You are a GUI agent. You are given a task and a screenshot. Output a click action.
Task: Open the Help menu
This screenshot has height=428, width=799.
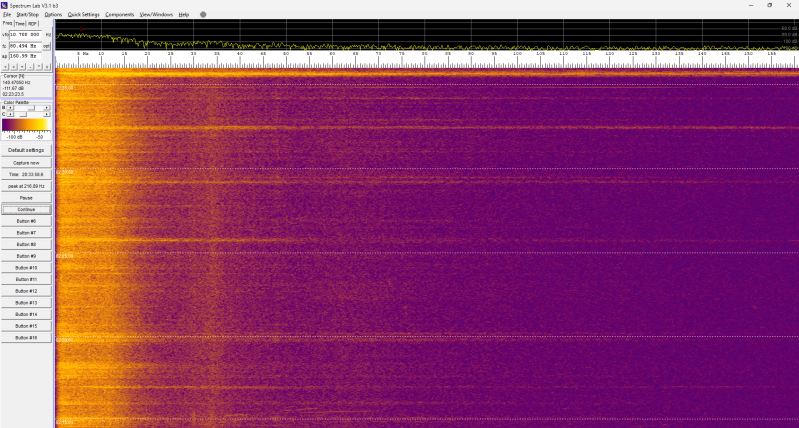pyautogui.click(x=184, y=15)
